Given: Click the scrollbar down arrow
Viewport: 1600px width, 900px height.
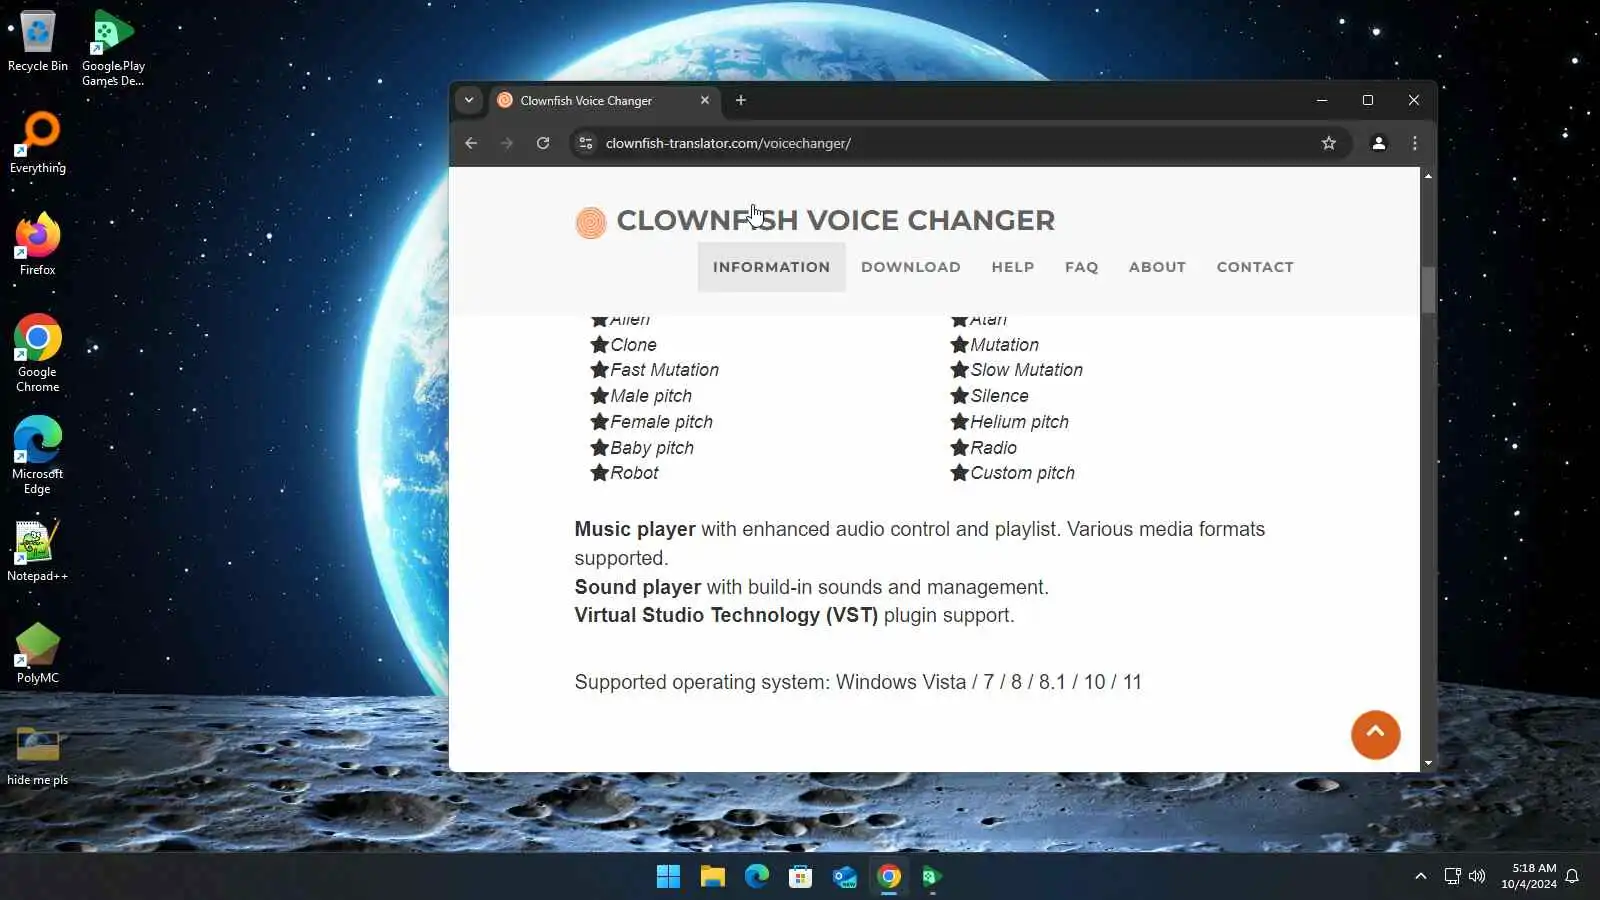Looking at the screenshot, I should coord(1428,763).
